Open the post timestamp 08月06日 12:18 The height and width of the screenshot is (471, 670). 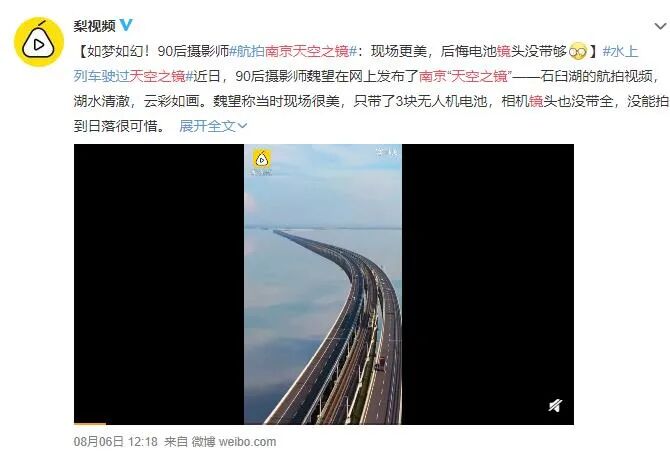115,442
